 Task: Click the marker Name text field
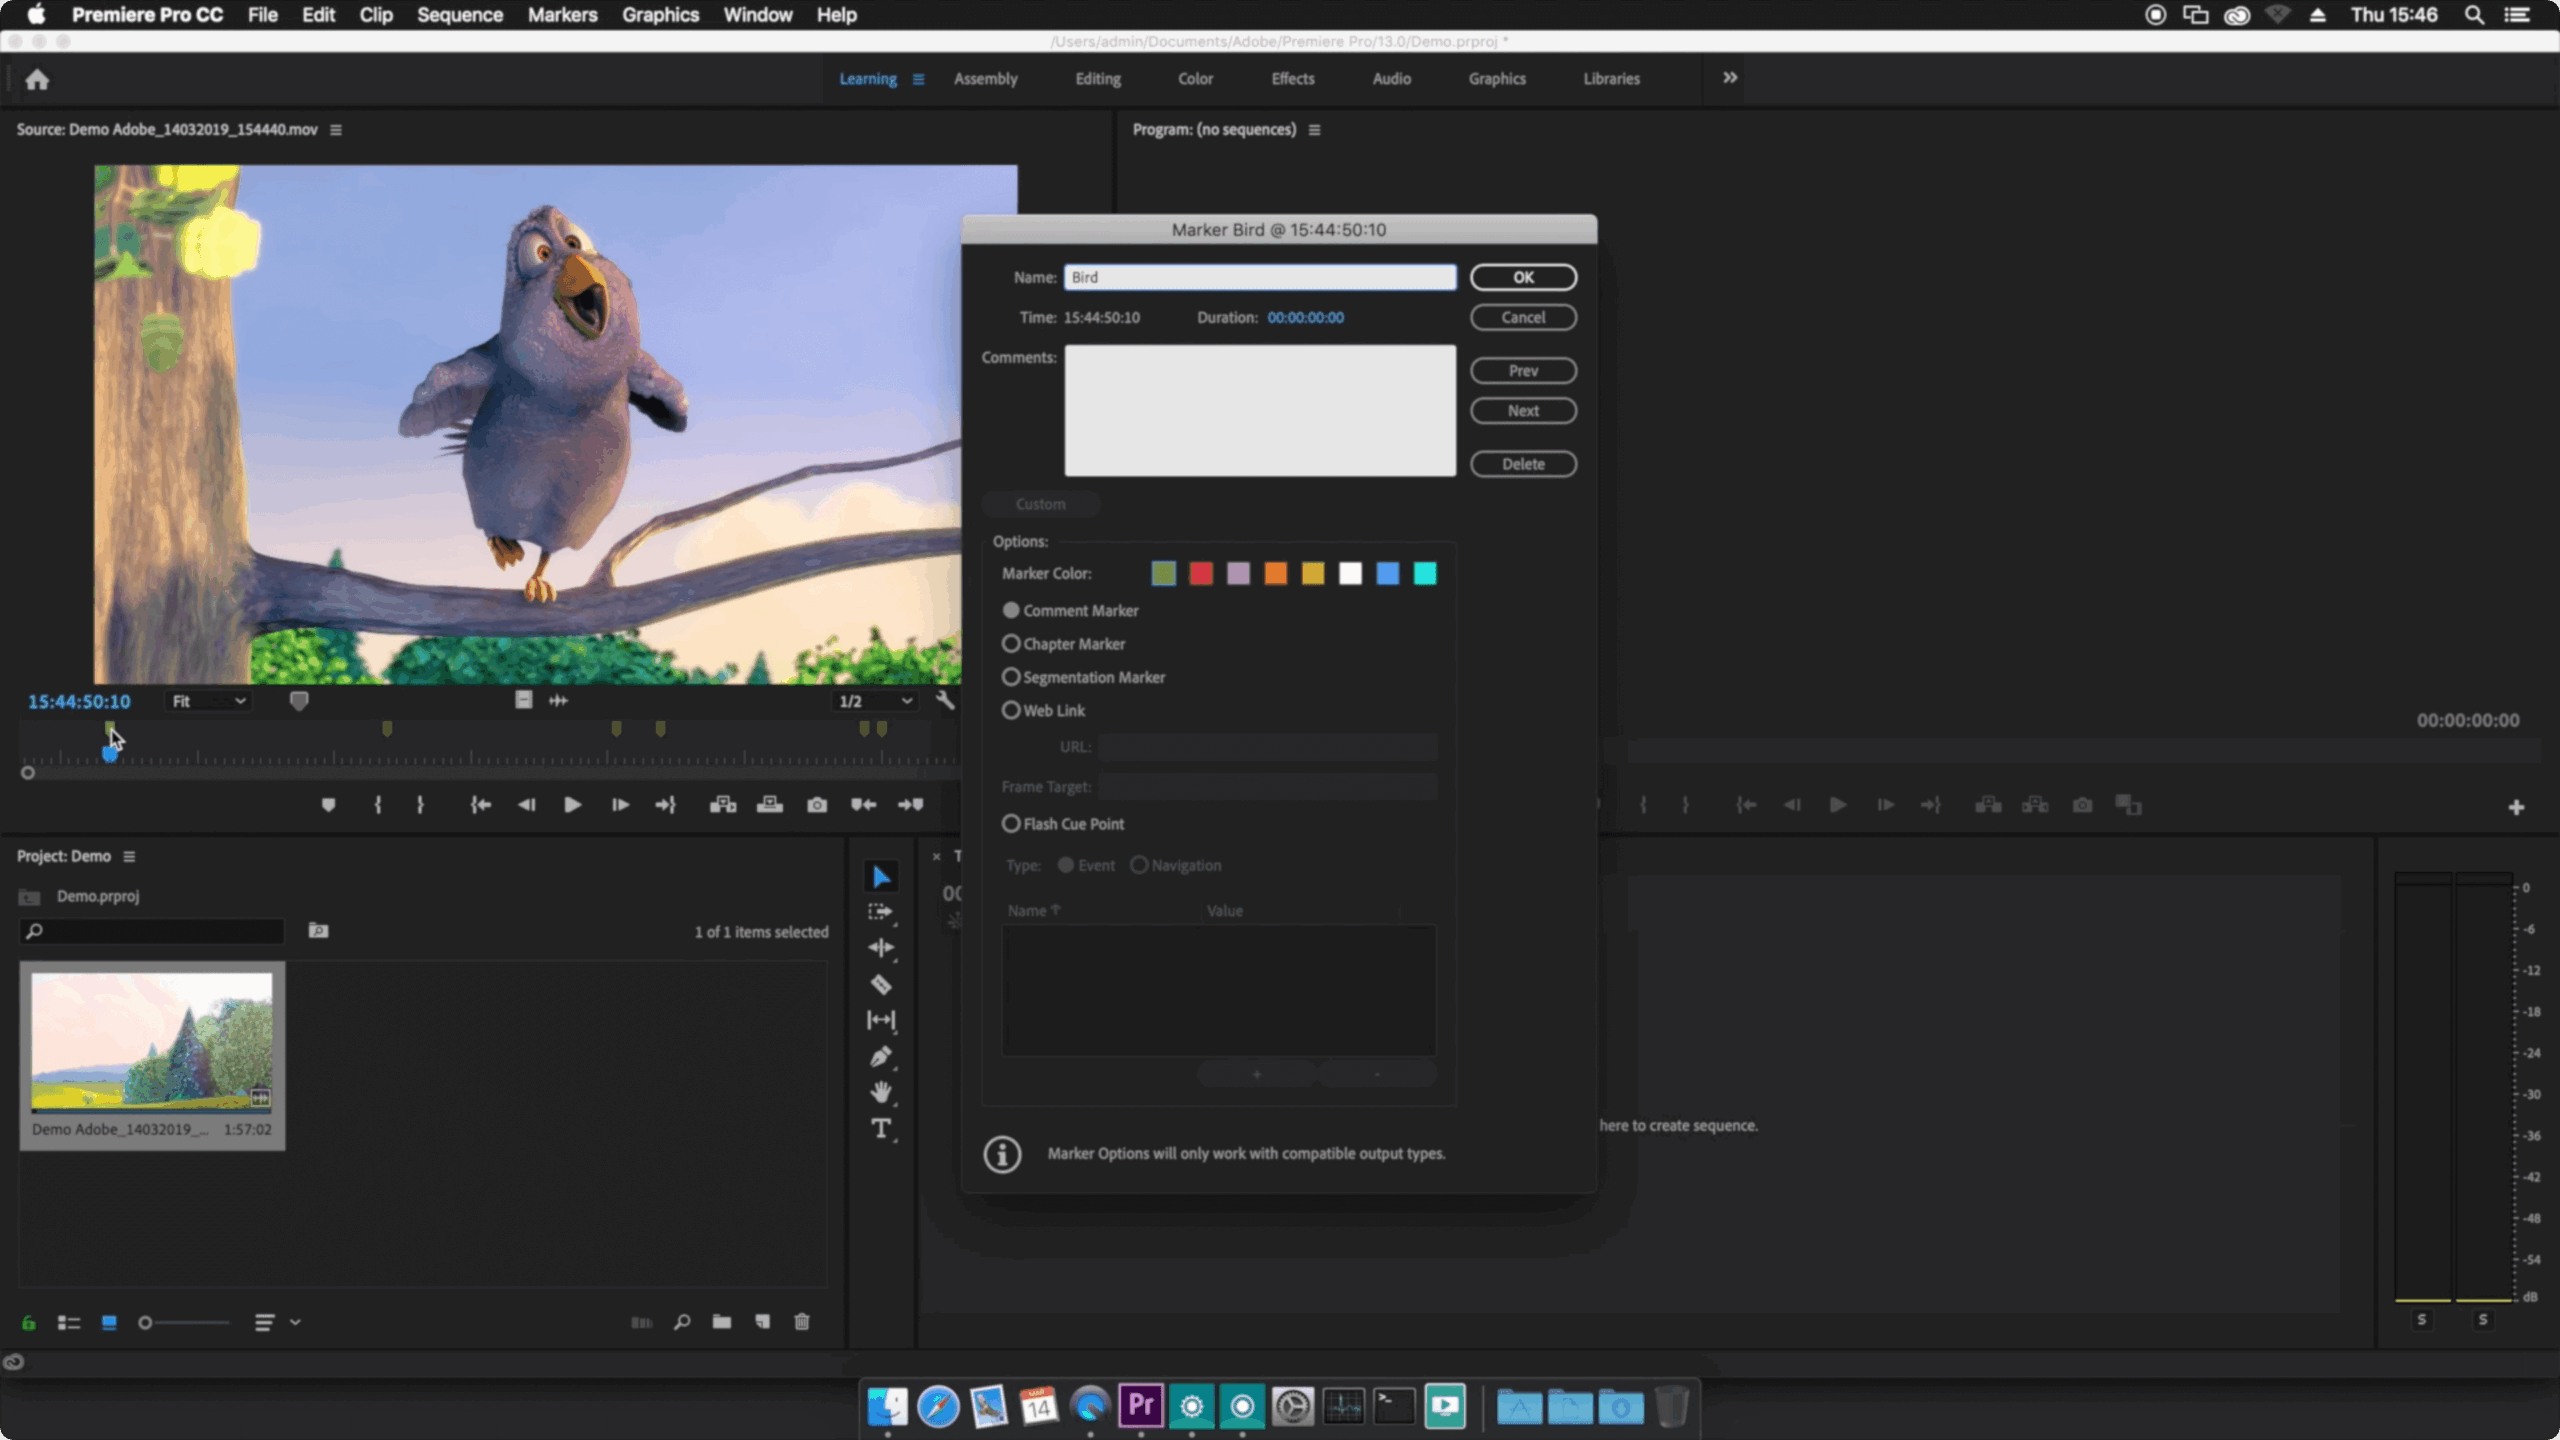pos(1259,277)
